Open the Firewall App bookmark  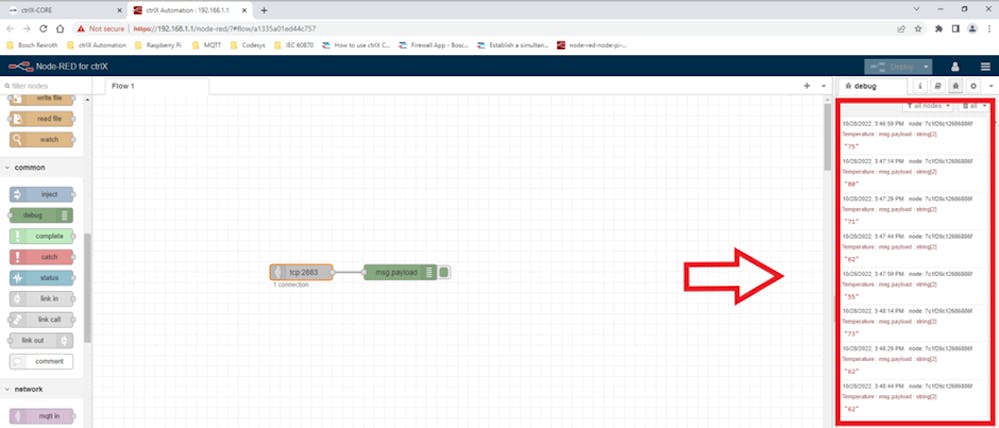[434, 45]
